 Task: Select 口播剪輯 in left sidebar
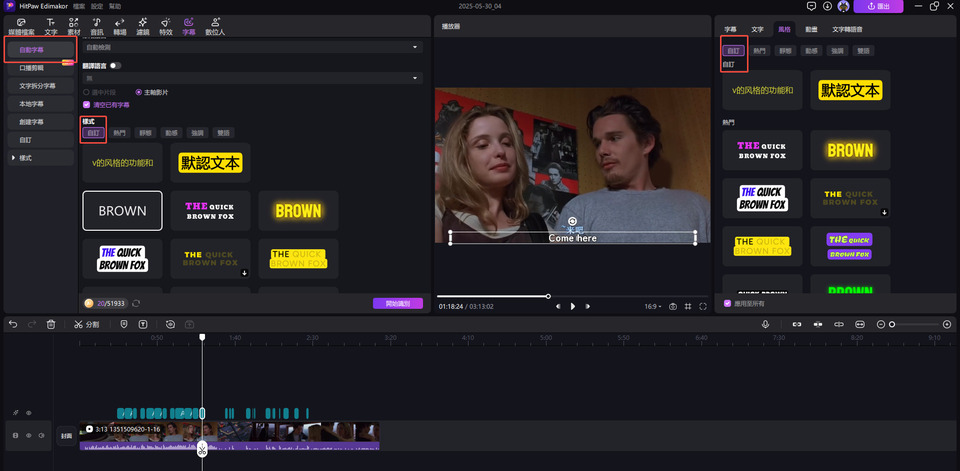(40, 68)
